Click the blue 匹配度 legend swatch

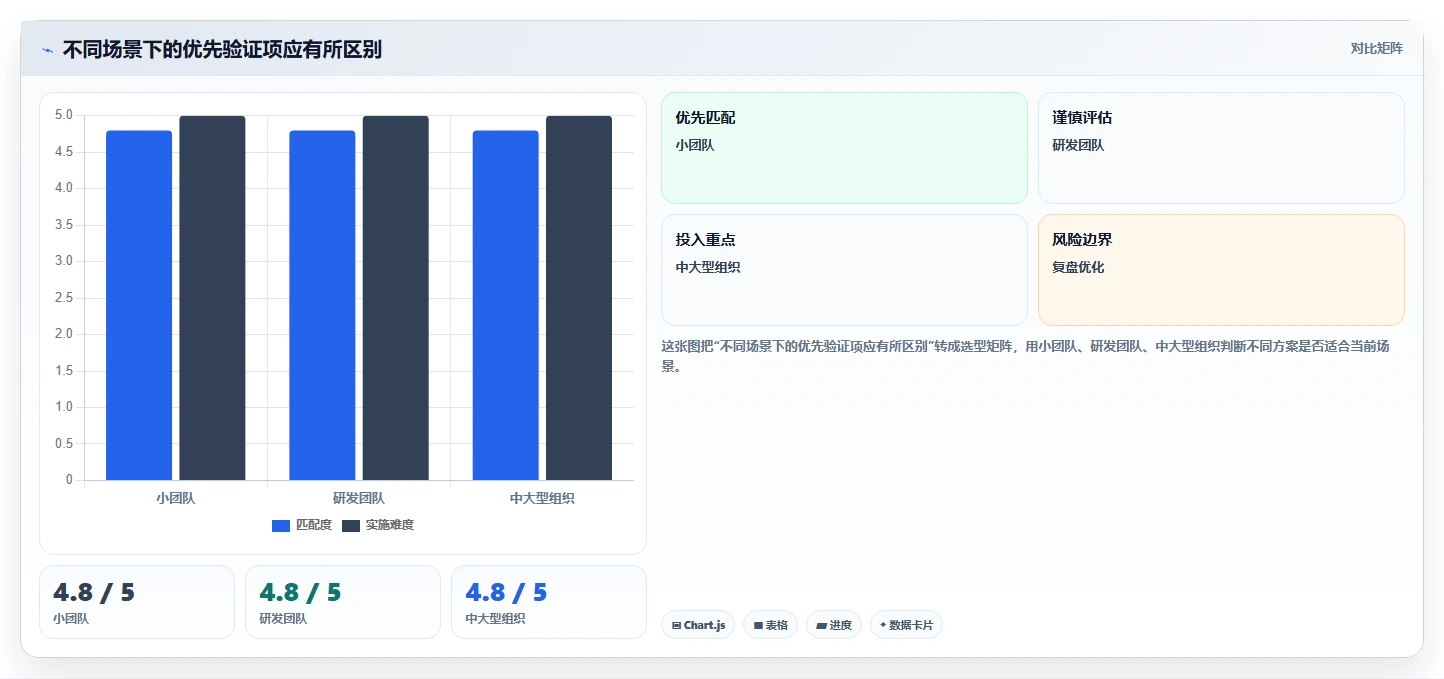tap(281, 525)
